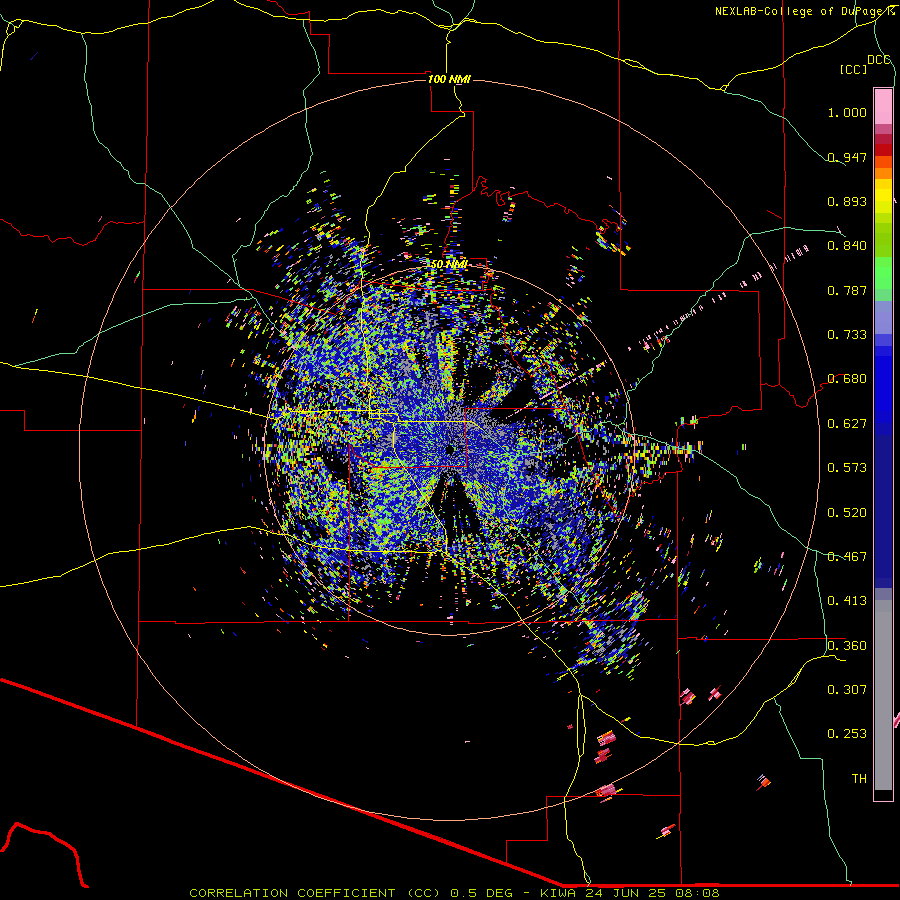Select the 0.893 scale value

point(847,201)
